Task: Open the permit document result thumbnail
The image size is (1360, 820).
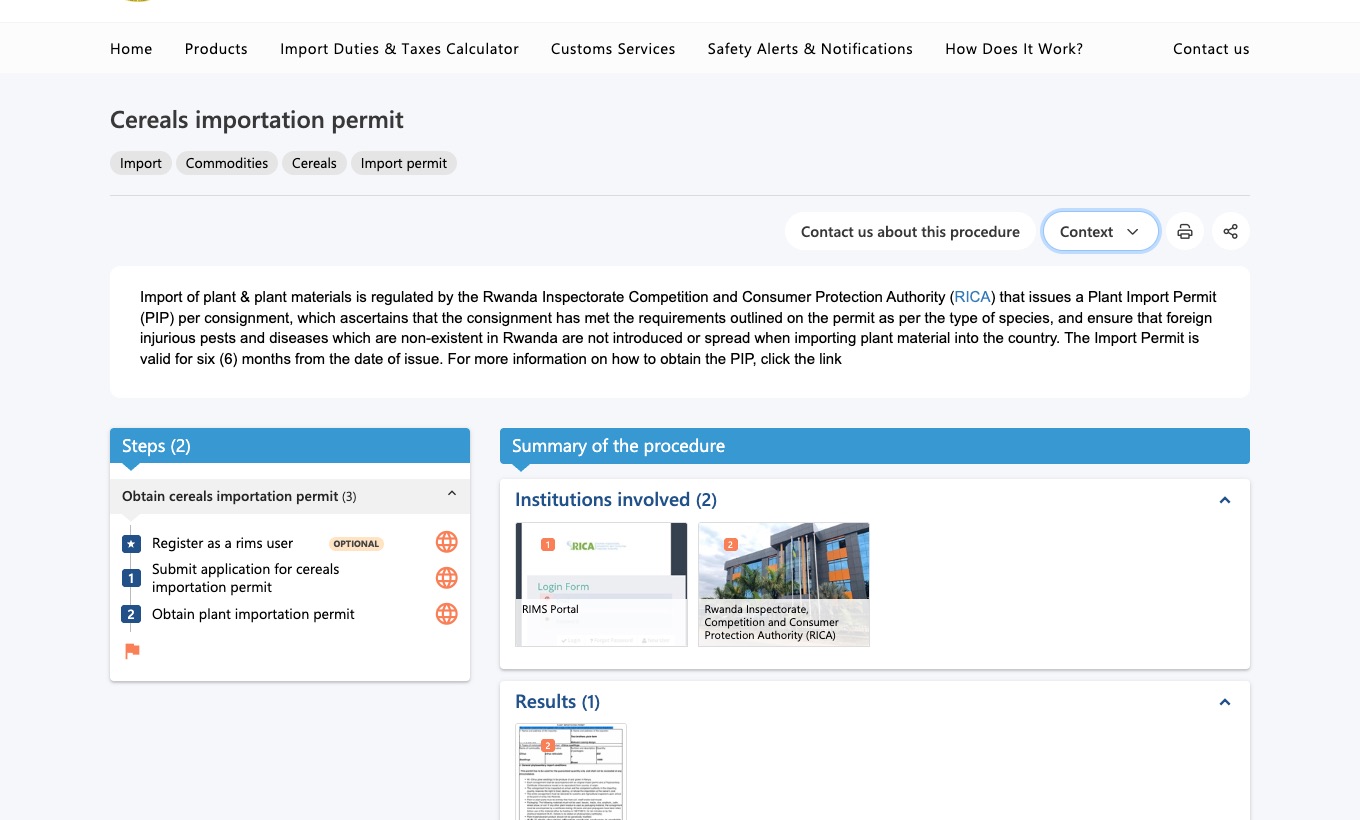Action: pyautogui.click(x=571, y=771)
